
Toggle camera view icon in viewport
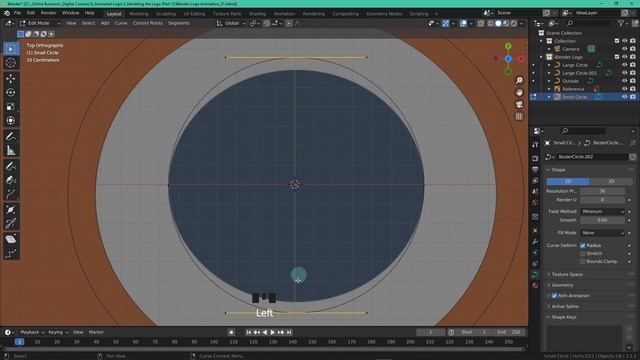pyautogui.click(x=519, y=104)
